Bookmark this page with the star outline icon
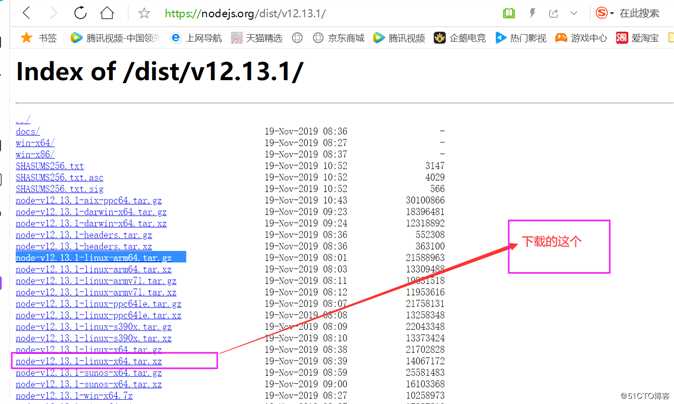This screenshot has width=674, height=404. coord(144,13)
